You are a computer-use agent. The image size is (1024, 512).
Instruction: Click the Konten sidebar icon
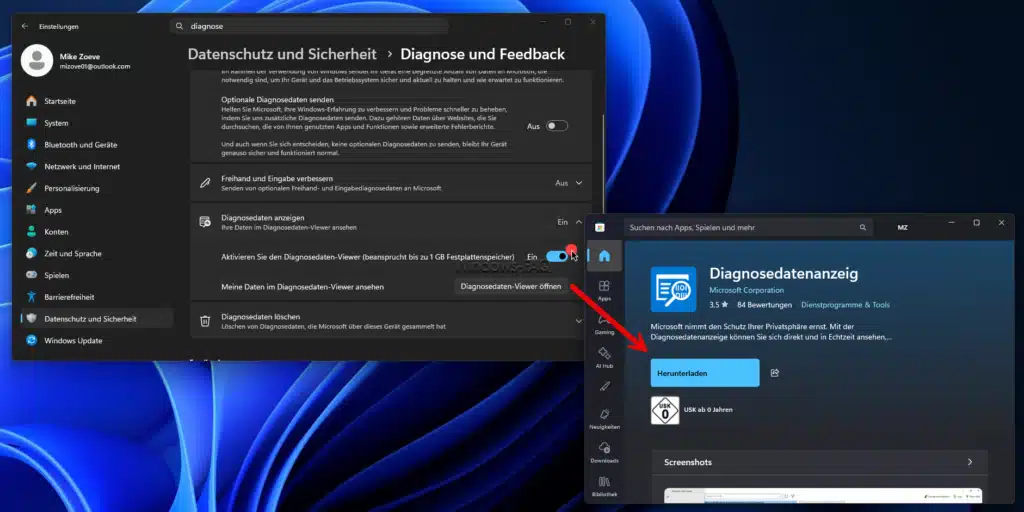31,232
